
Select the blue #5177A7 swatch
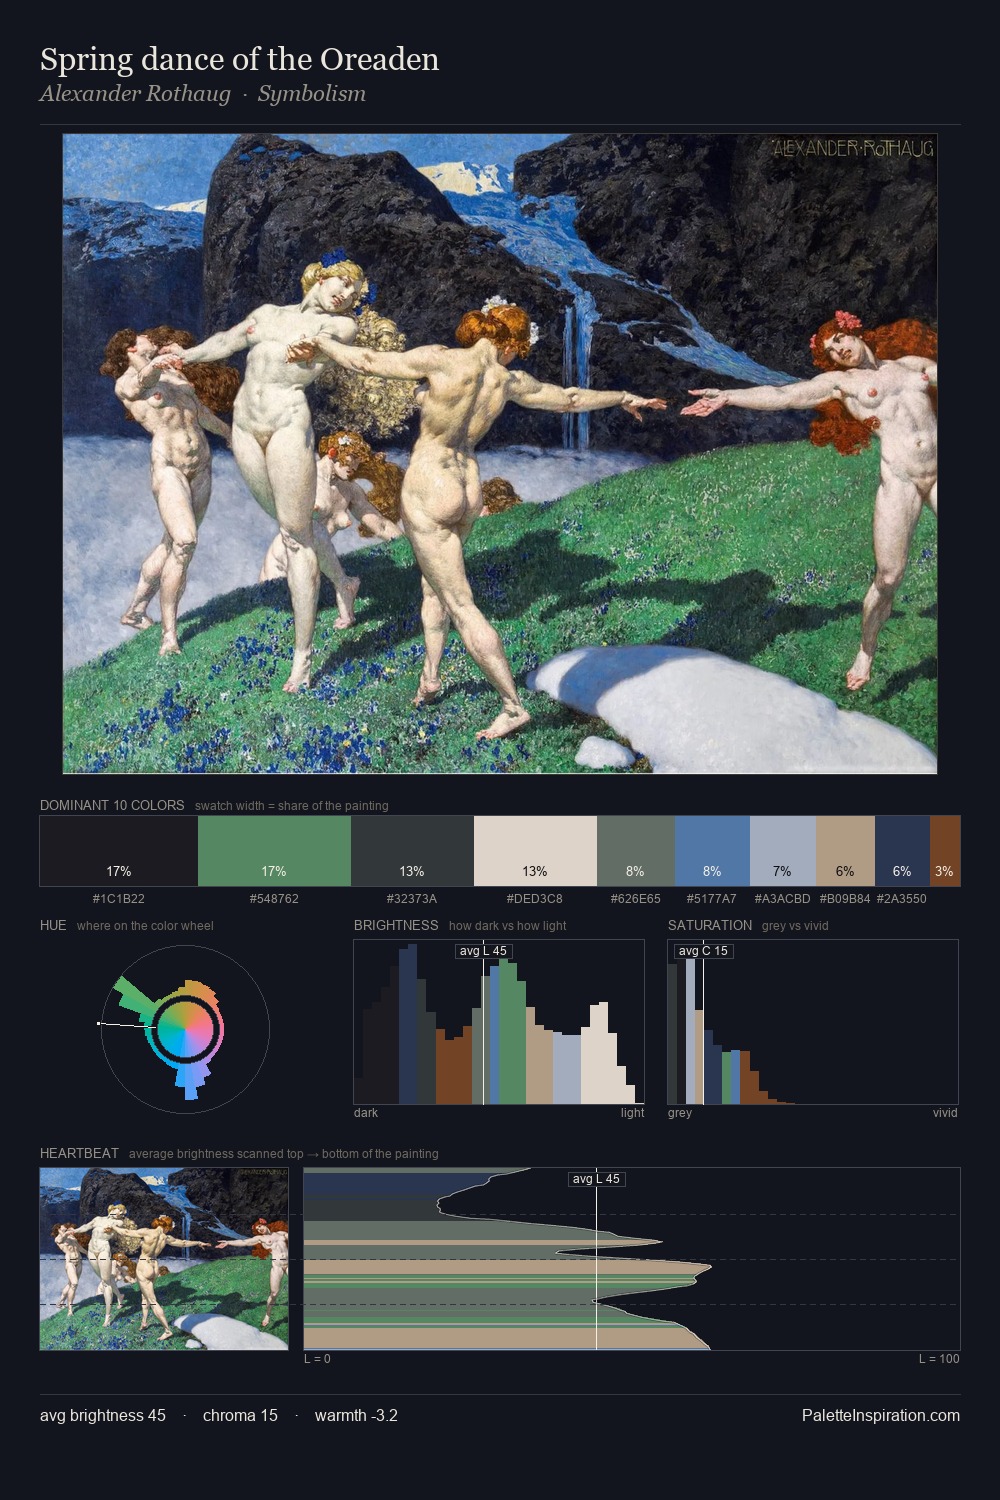[712, 851]
